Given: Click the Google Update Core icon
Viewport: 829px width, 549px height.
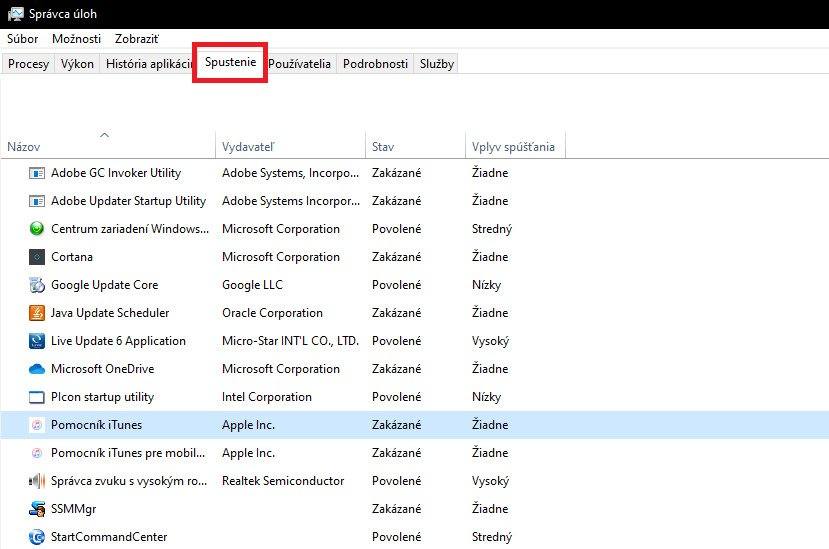Looking at the screenshot, I should (36, 285).
